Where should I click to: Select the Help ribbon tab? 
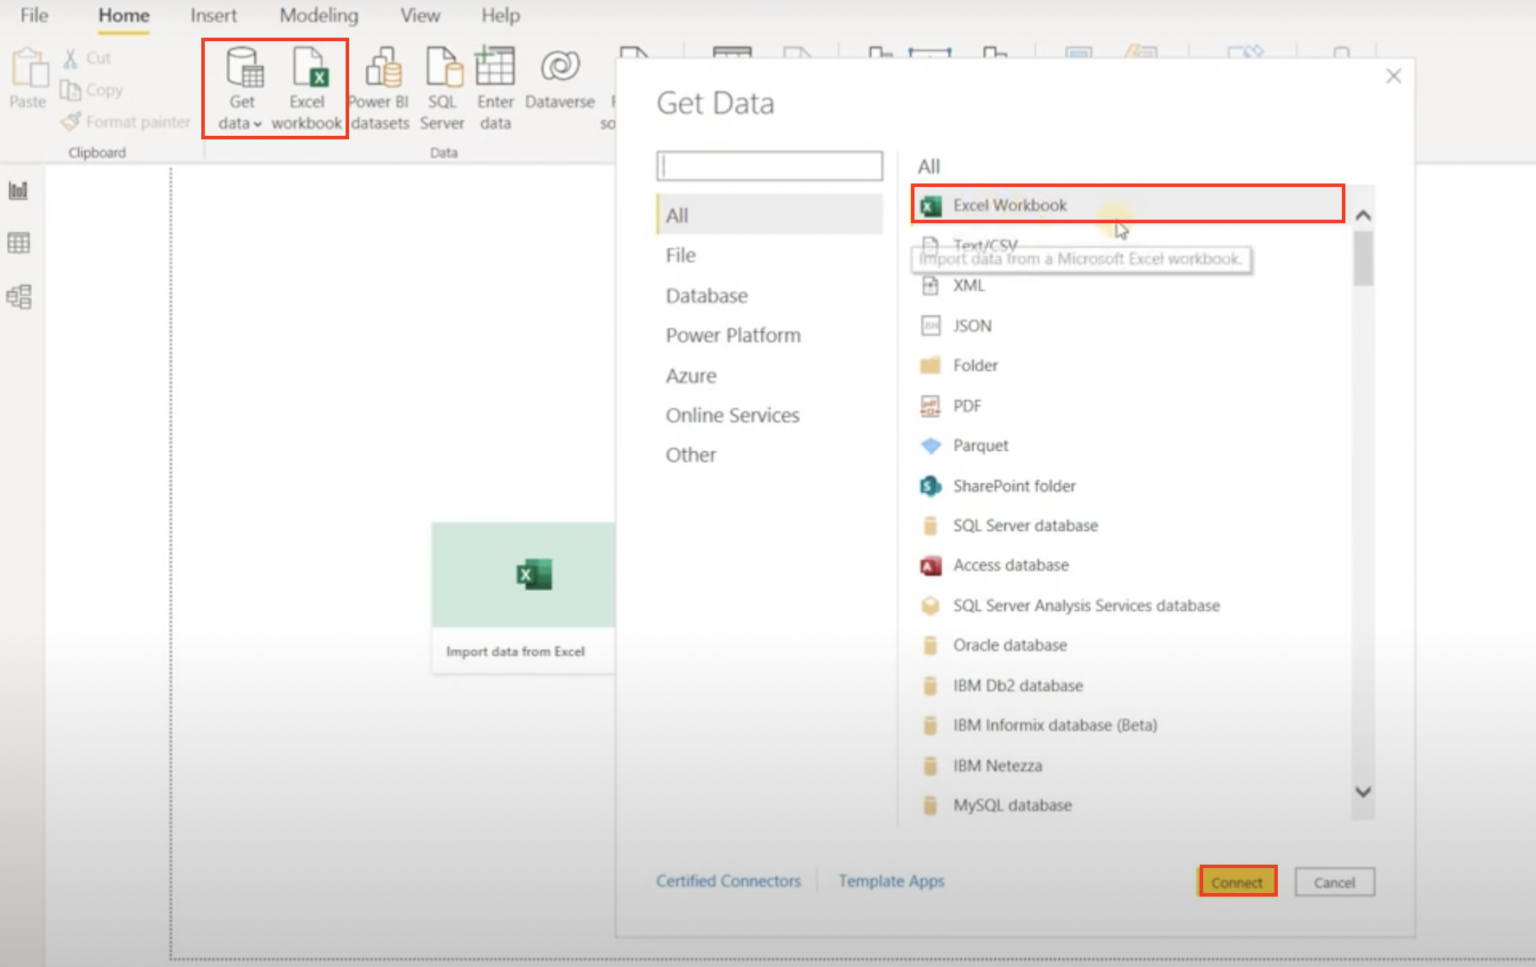500,15
